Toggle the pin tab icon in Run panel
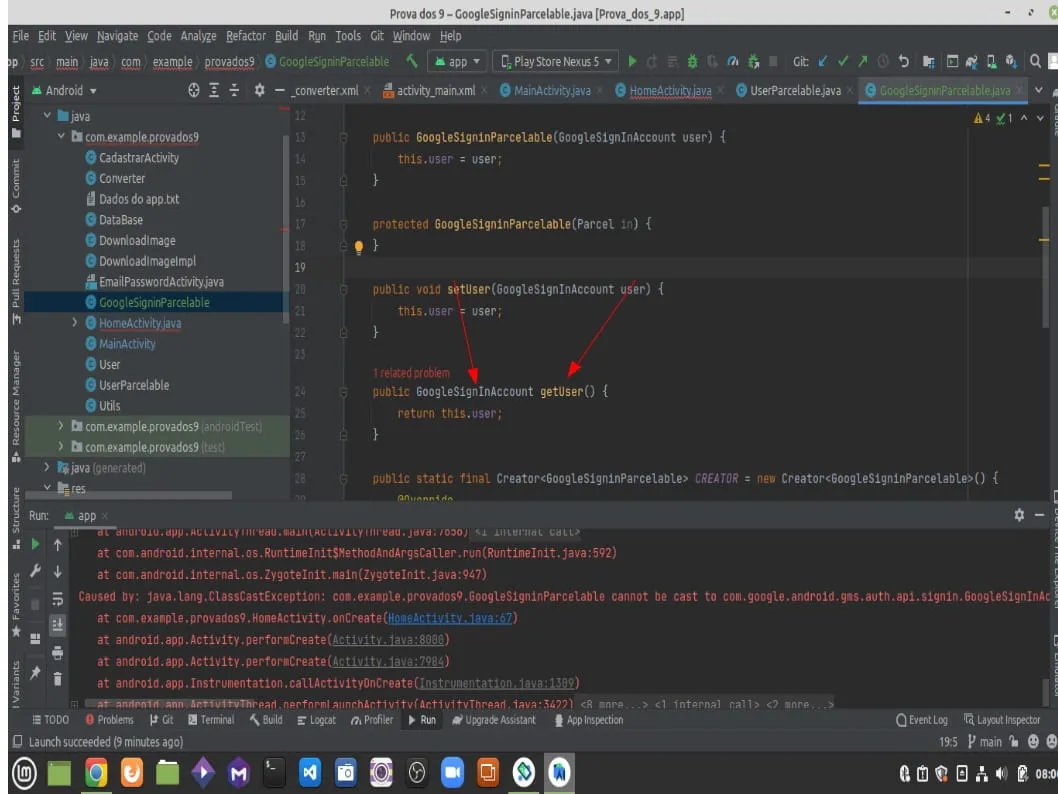 (35, 673)
